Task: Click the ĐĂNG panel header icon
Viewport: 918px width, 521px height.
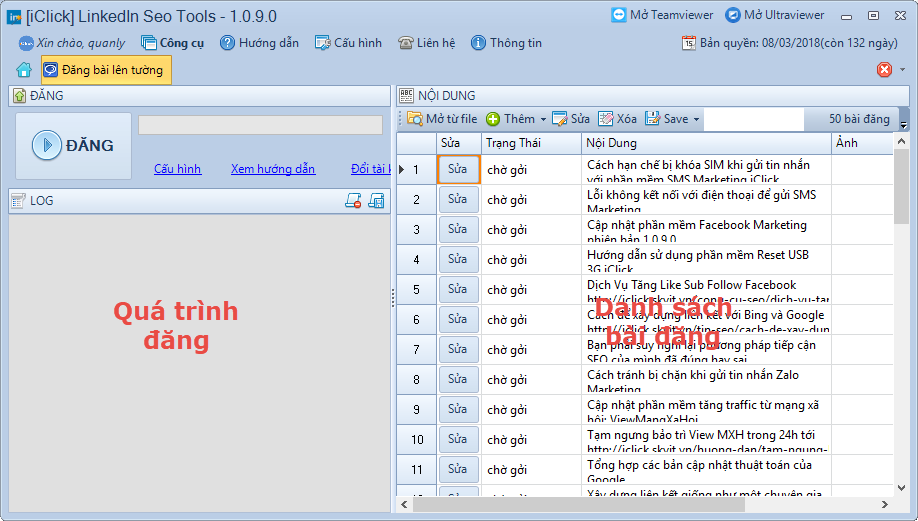Action: pos(19,95)
